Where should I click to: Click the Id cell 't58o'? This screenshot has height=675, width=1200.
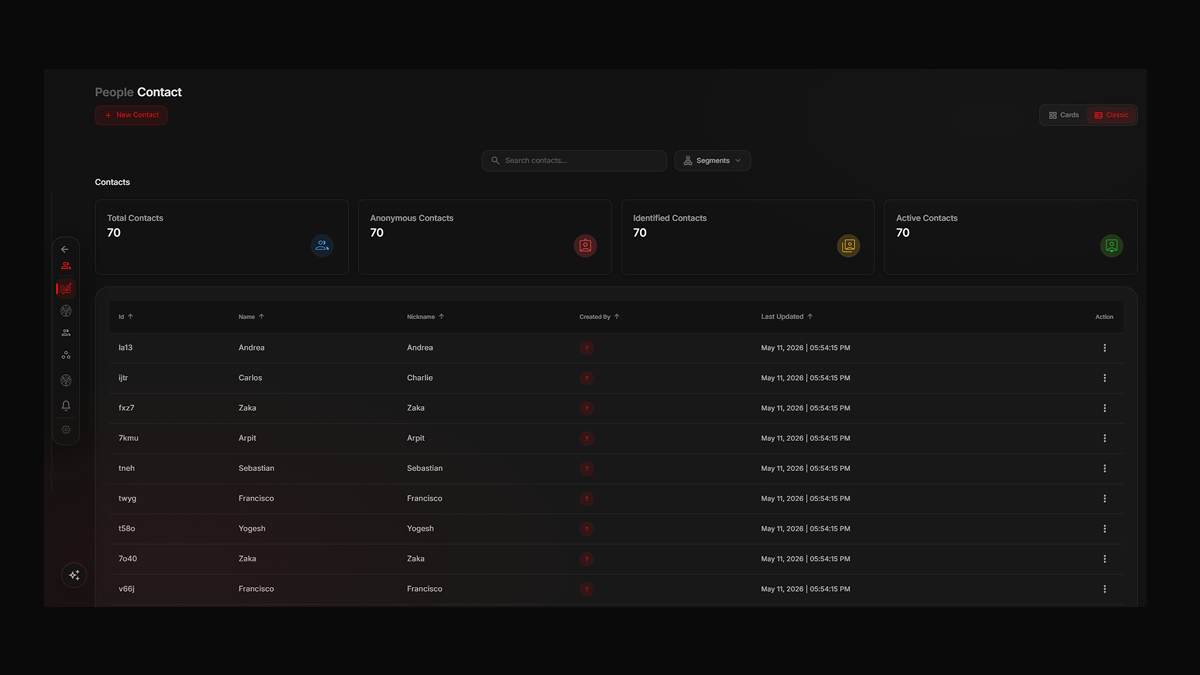point(126,528)
